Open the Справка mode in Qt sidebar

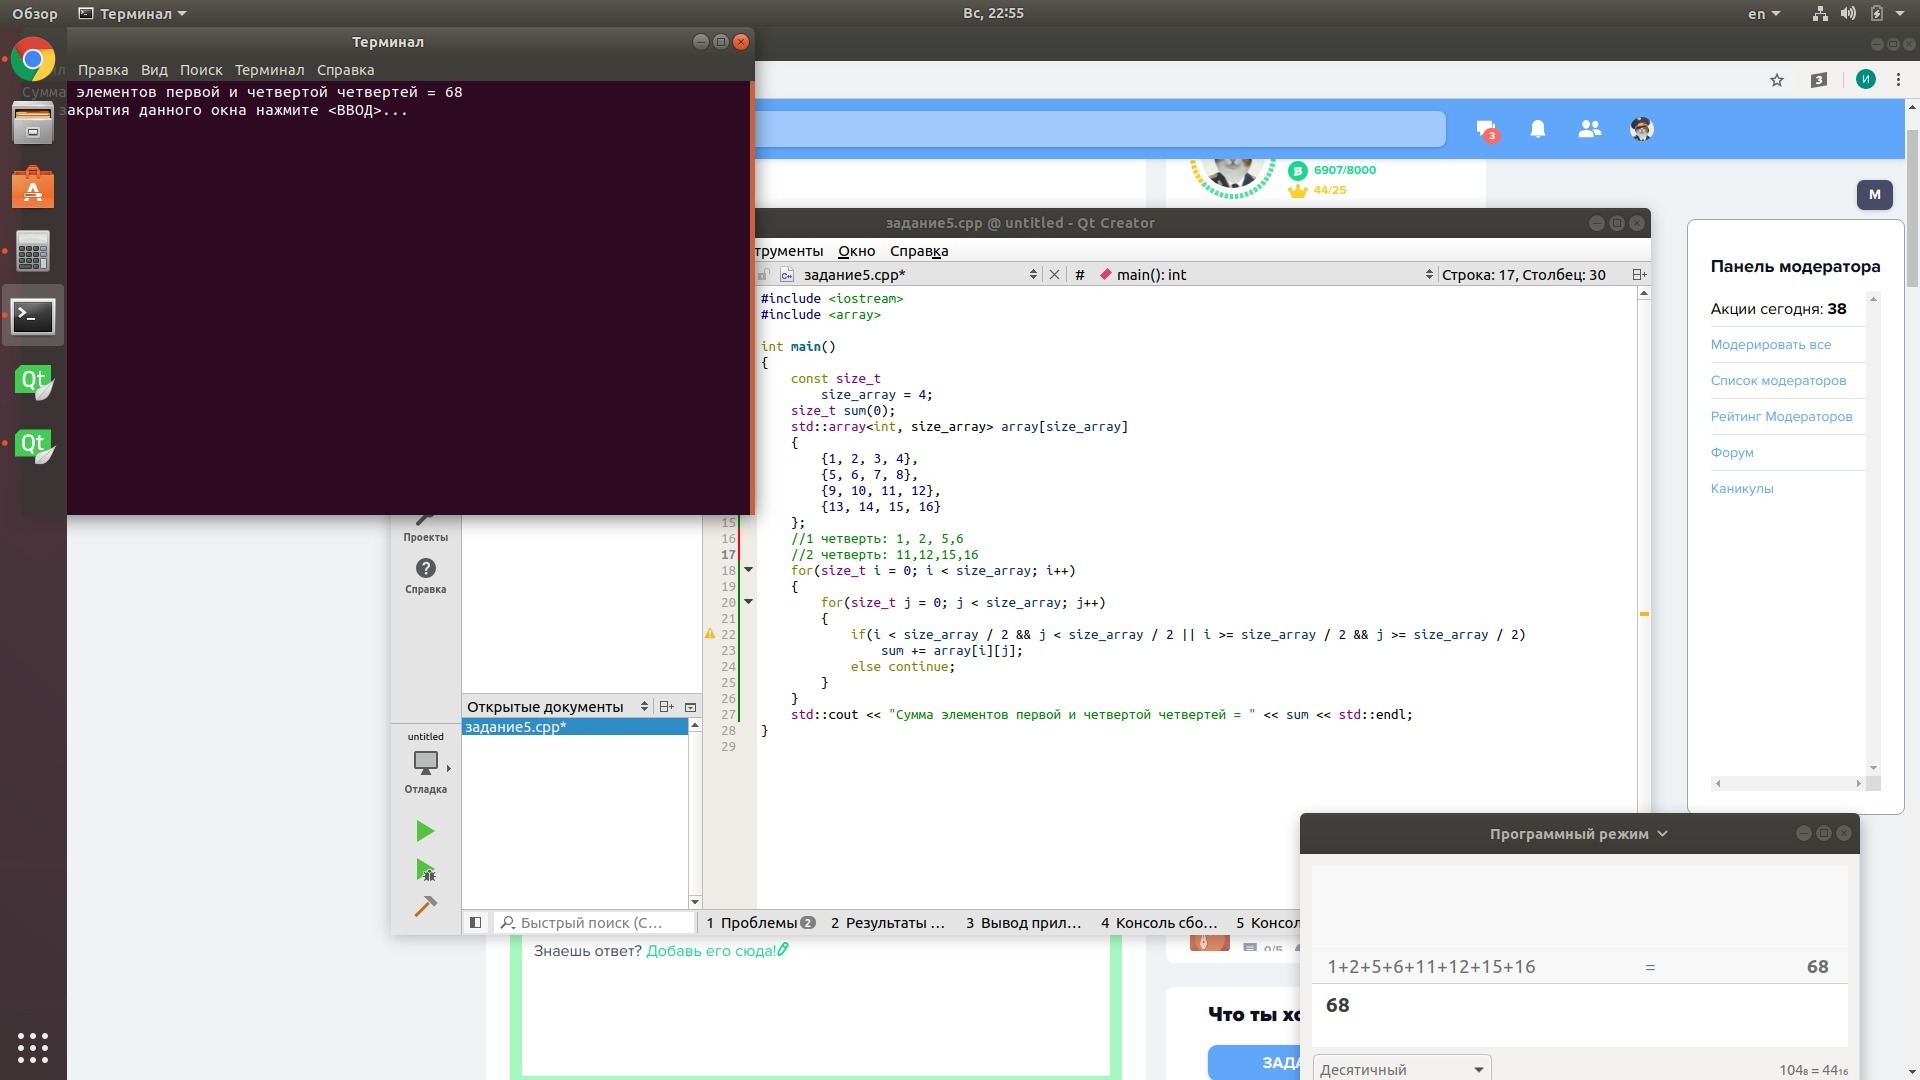click(x=425, y=575)
